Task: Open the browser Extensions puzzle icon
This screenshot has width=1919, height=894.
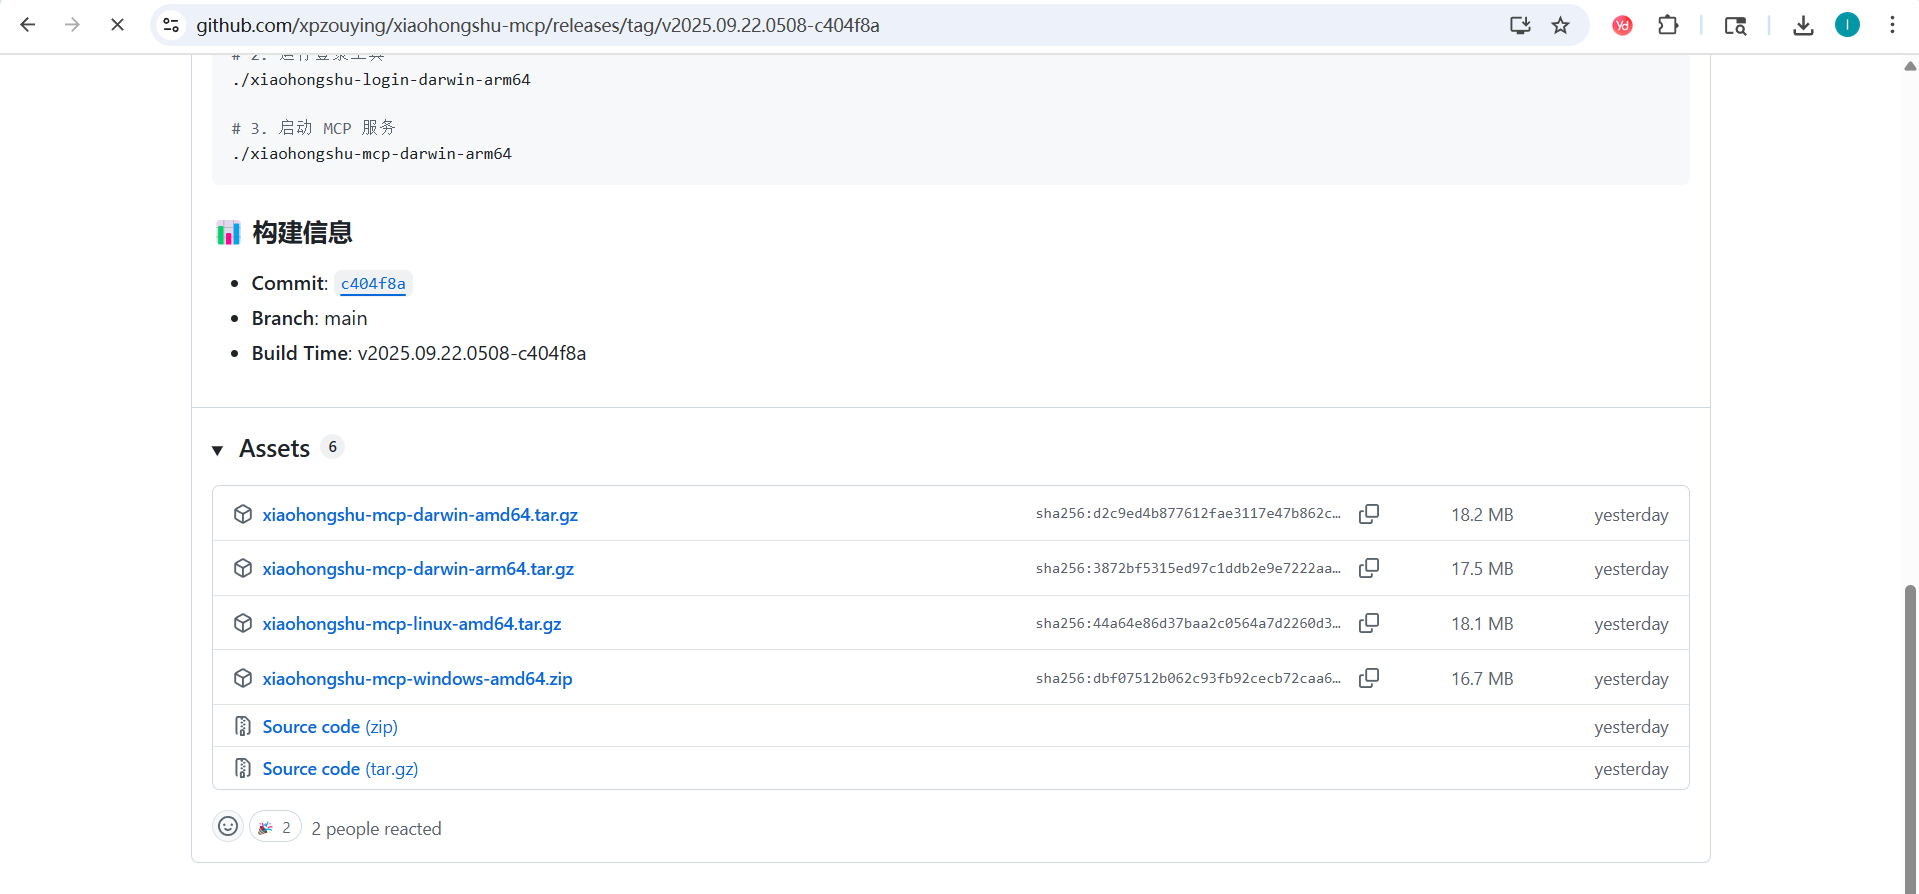Action: tap(1667, 26)
